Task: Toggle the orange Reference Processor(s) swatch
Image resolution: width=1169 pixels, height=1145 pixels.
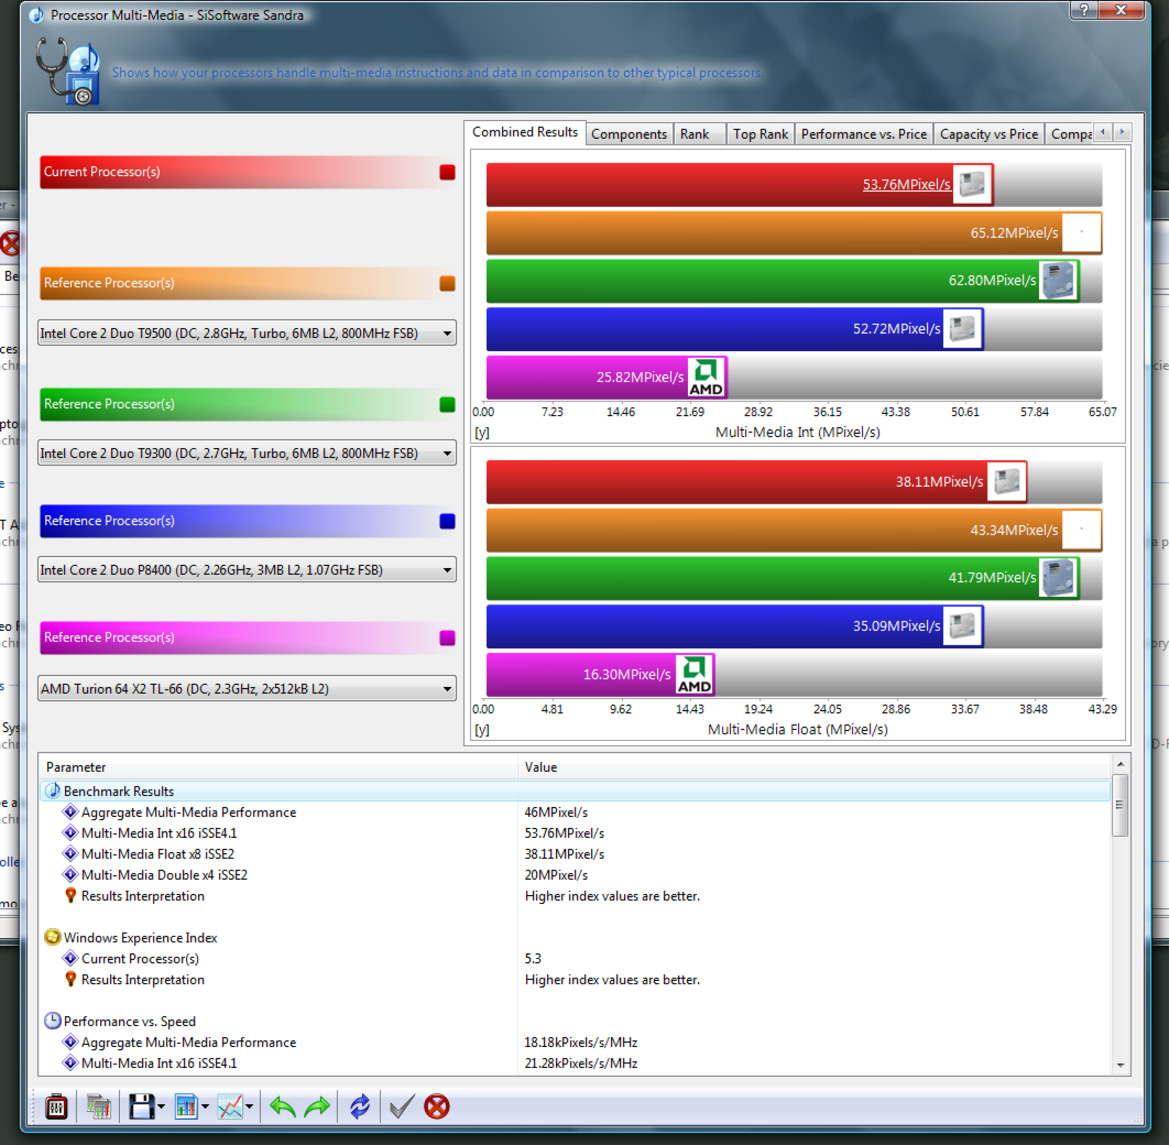Action: coord(447,283)
